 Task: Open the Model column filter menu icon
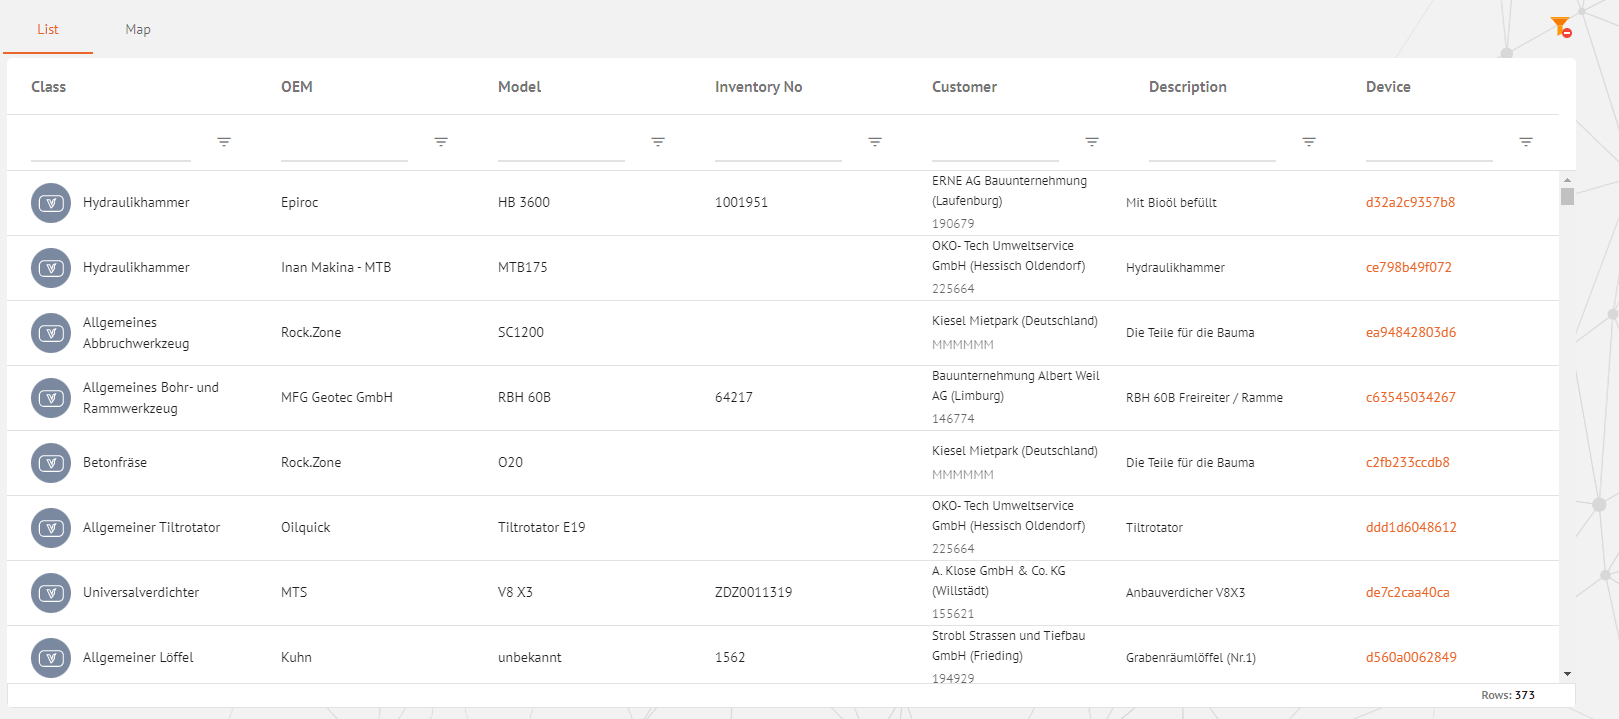pos(658,142)
